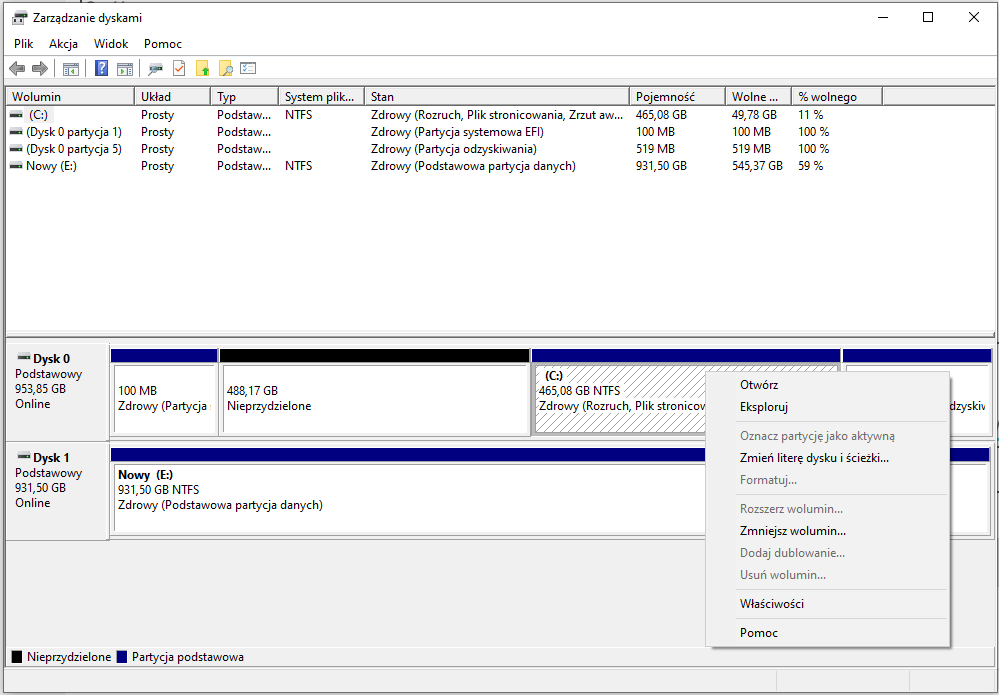
Task: Toggle the console tree pane icon
Action: coord(71,69)
